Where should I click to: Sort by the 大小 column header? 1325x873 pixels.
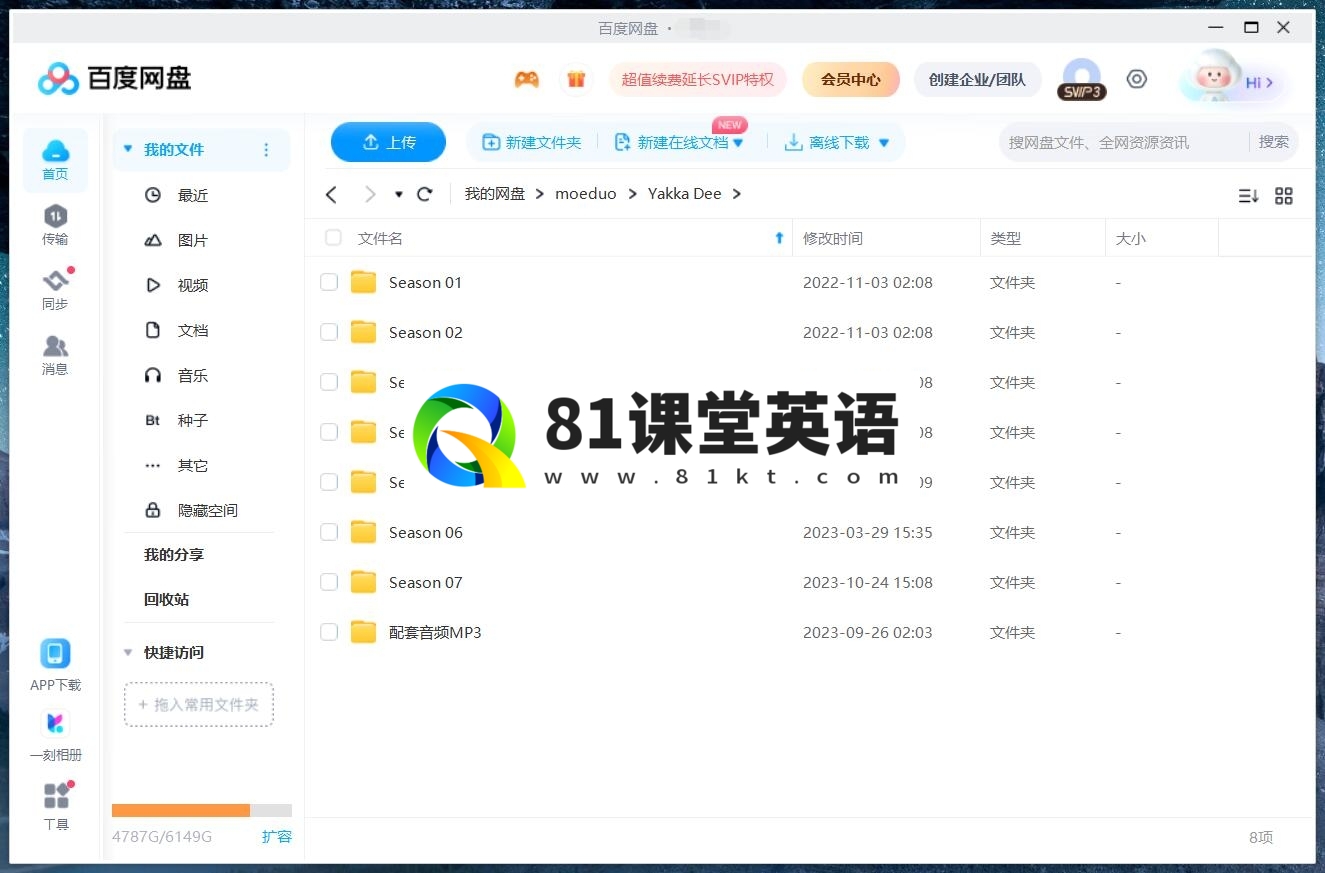pos(1131,238)
